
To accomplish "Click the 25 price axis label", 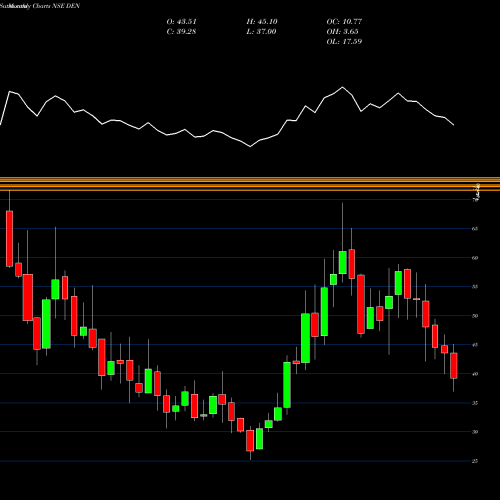I will point(475,461).
